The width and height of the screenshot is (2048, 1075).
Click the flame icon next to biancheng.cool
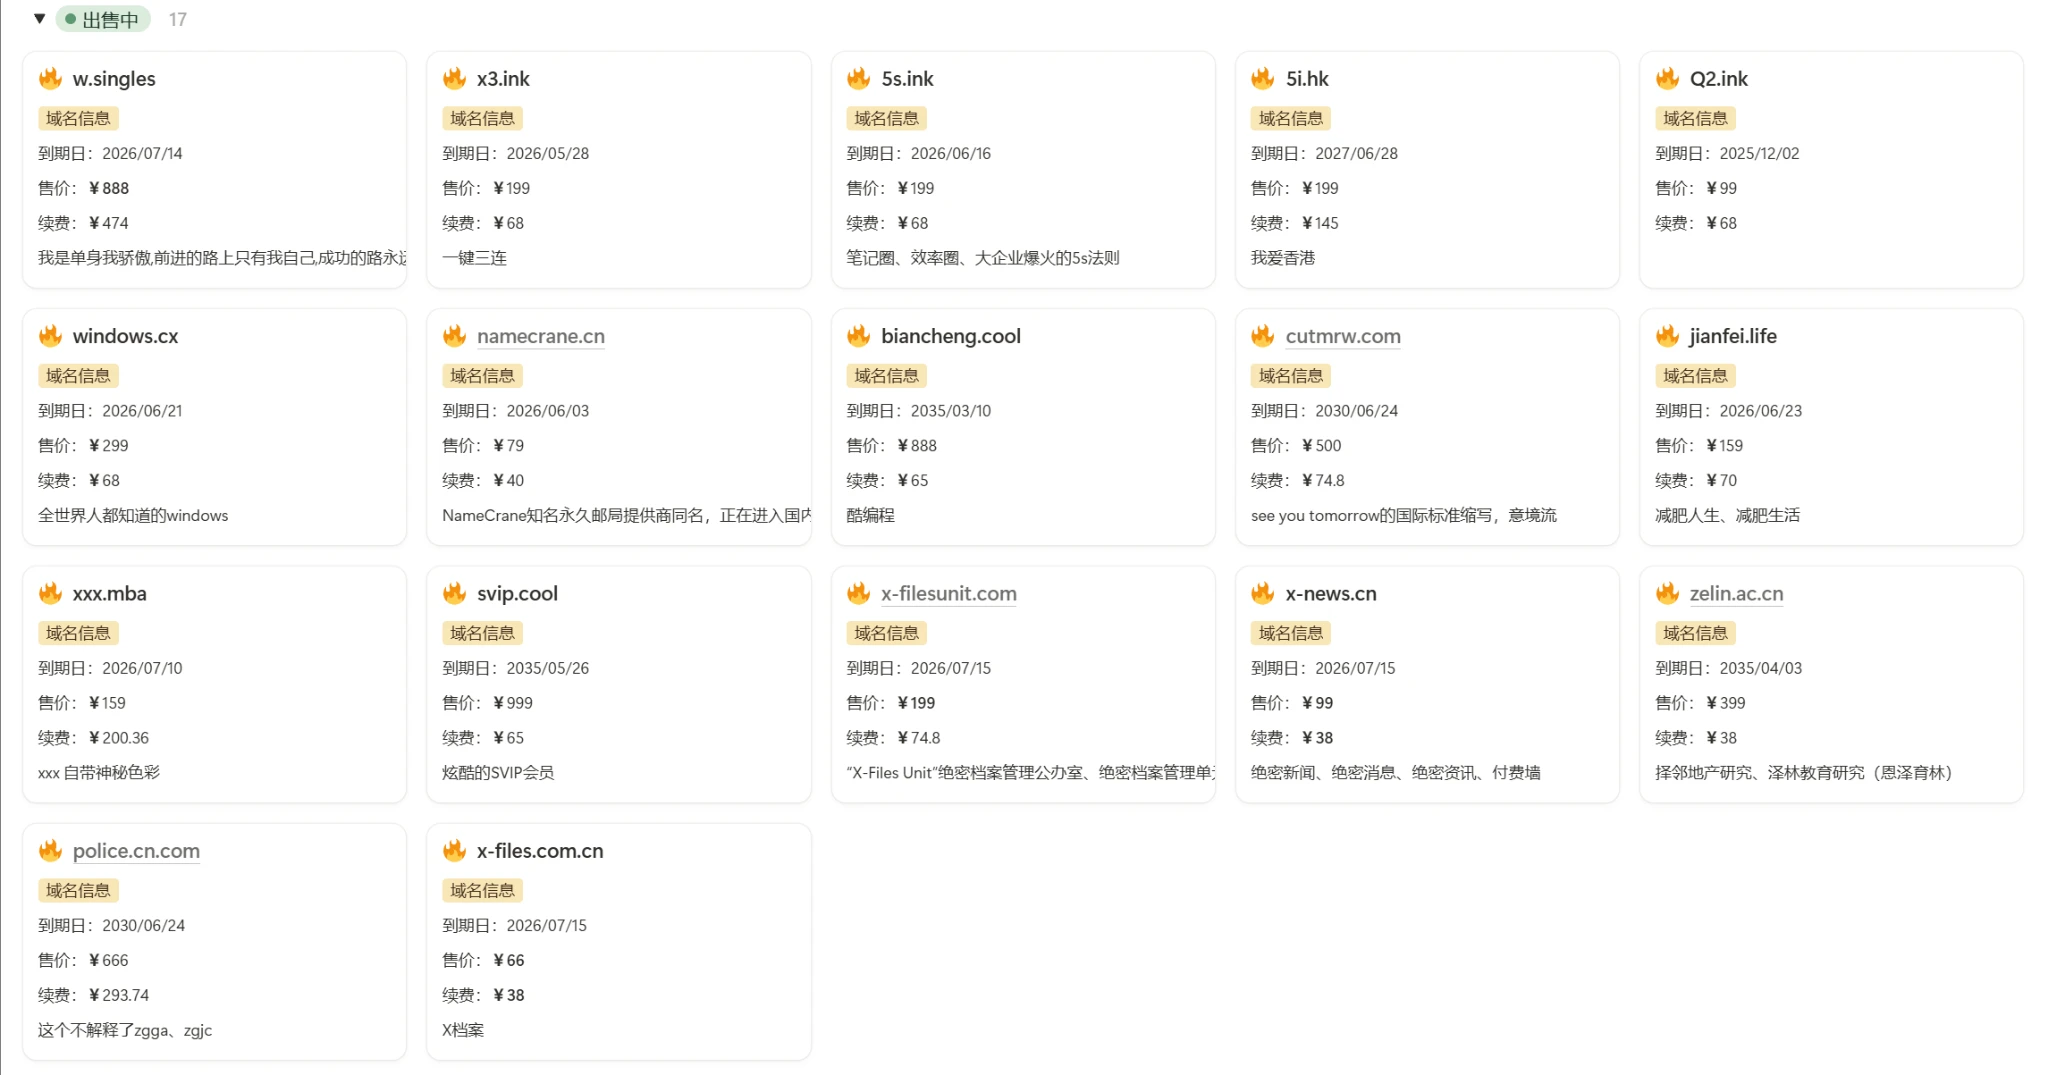[x=859, y=336]
